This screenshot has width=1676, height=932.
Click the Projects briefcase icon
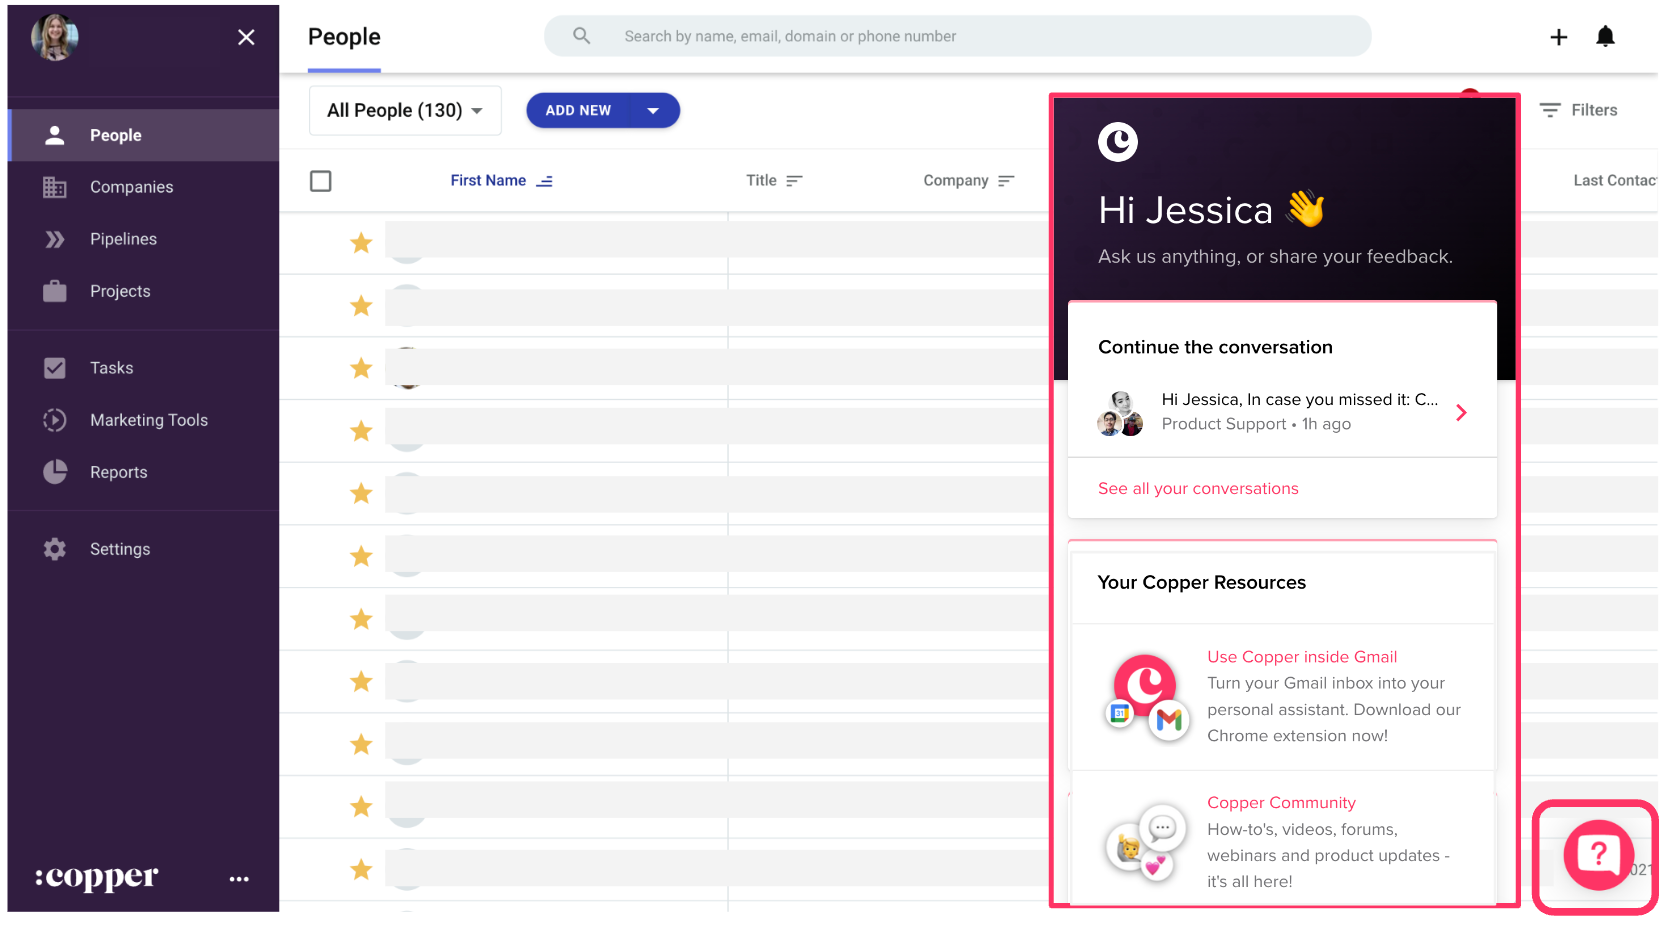[55, 291]
